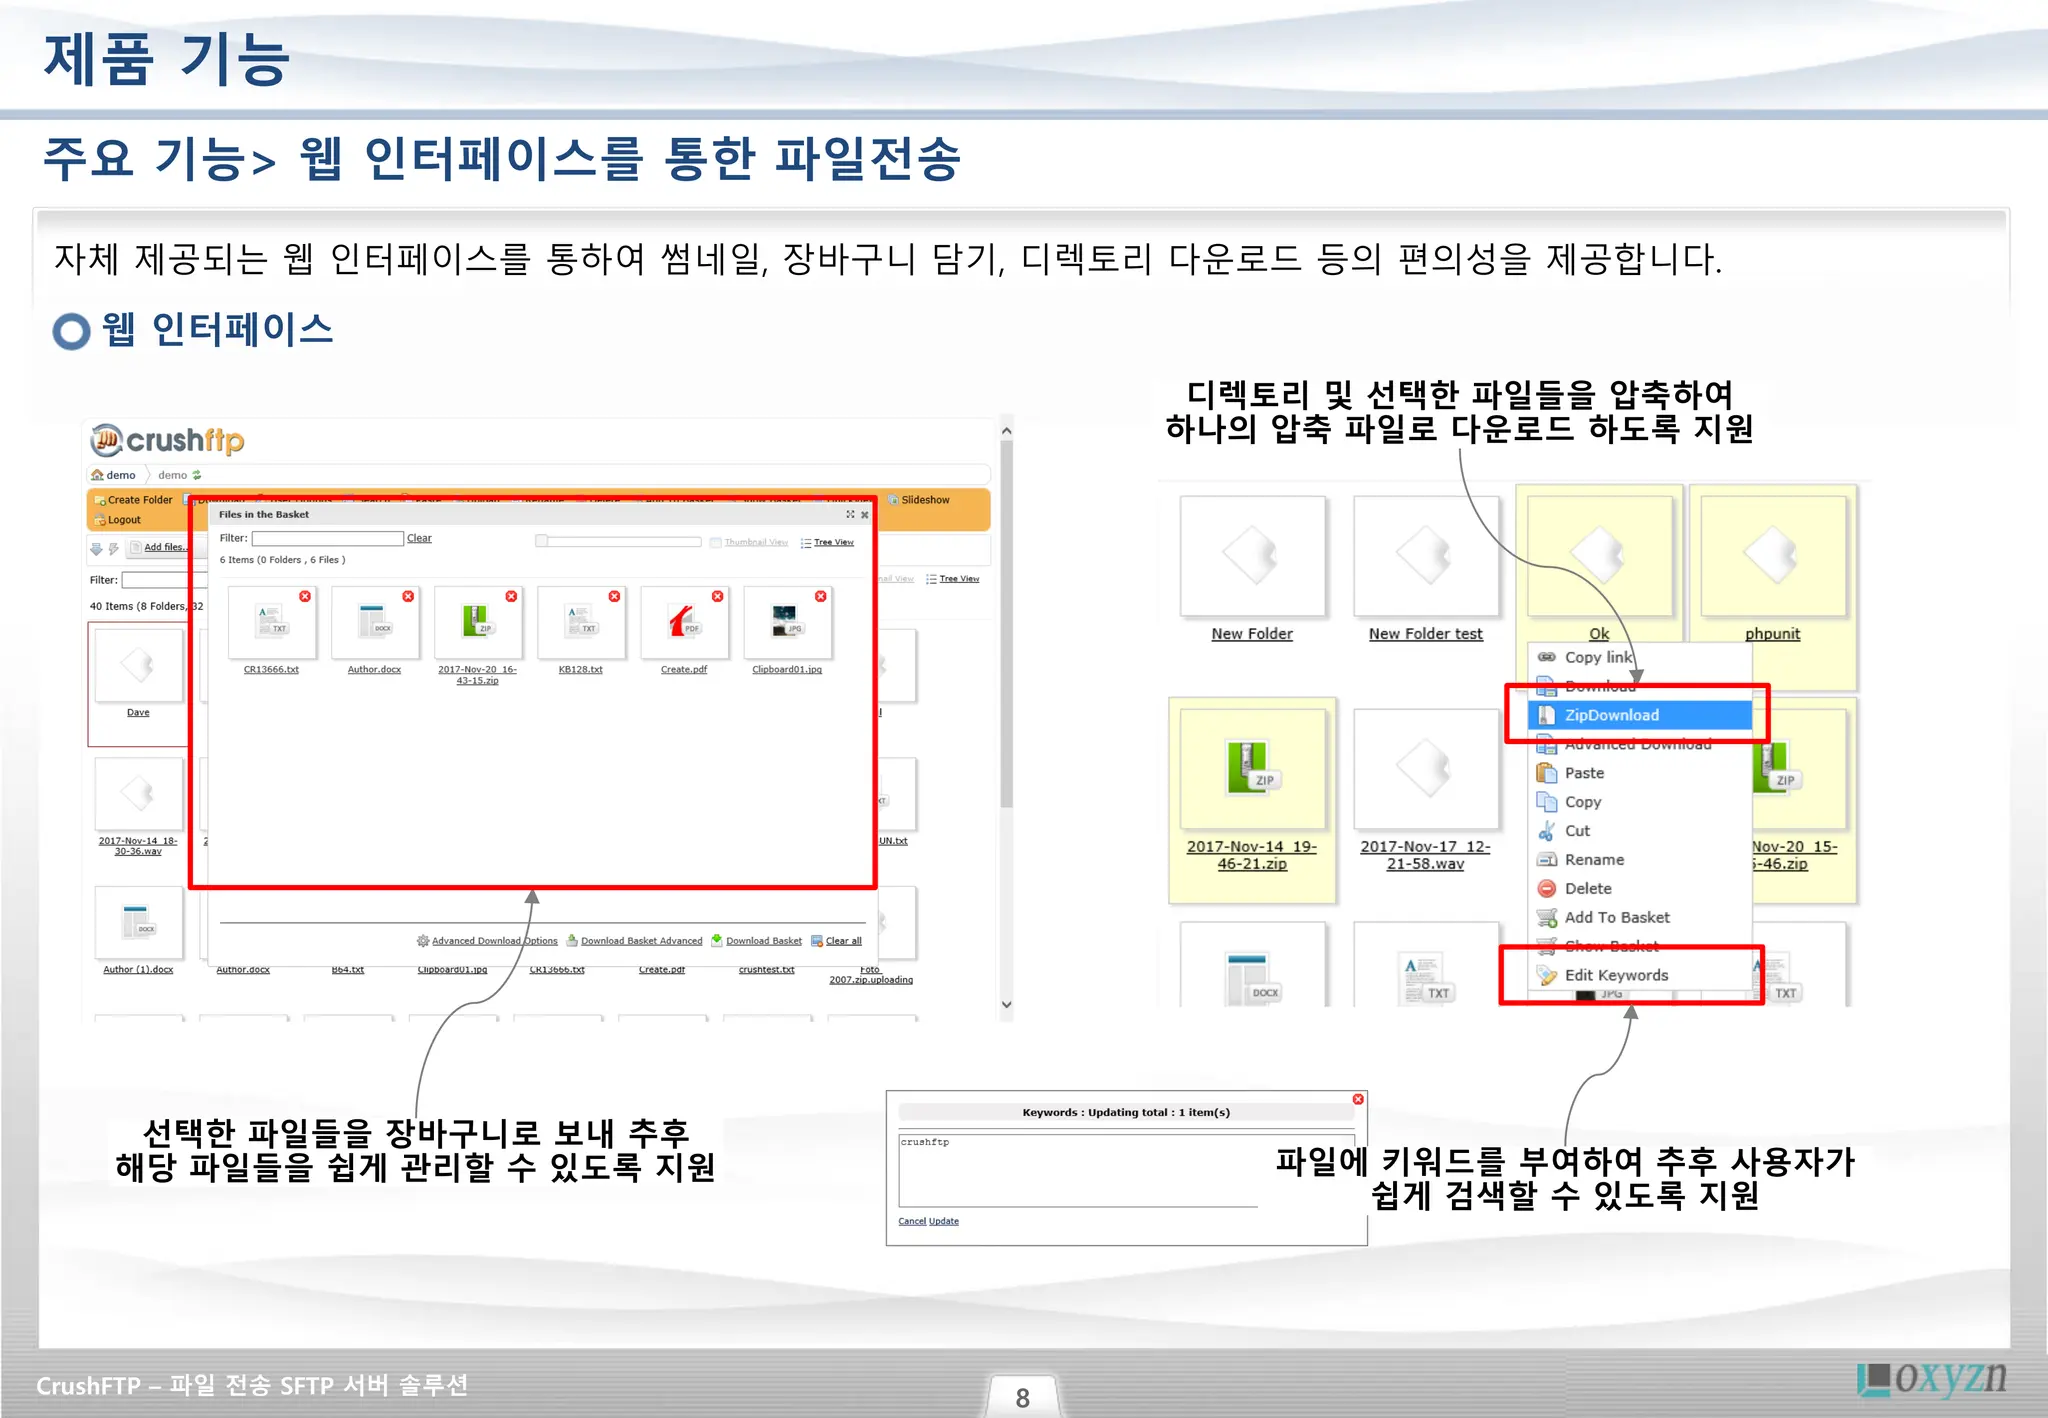Choose Rename from the context menu
The width and height of the screenshot is (2048, 1418).
point(1641,860)
